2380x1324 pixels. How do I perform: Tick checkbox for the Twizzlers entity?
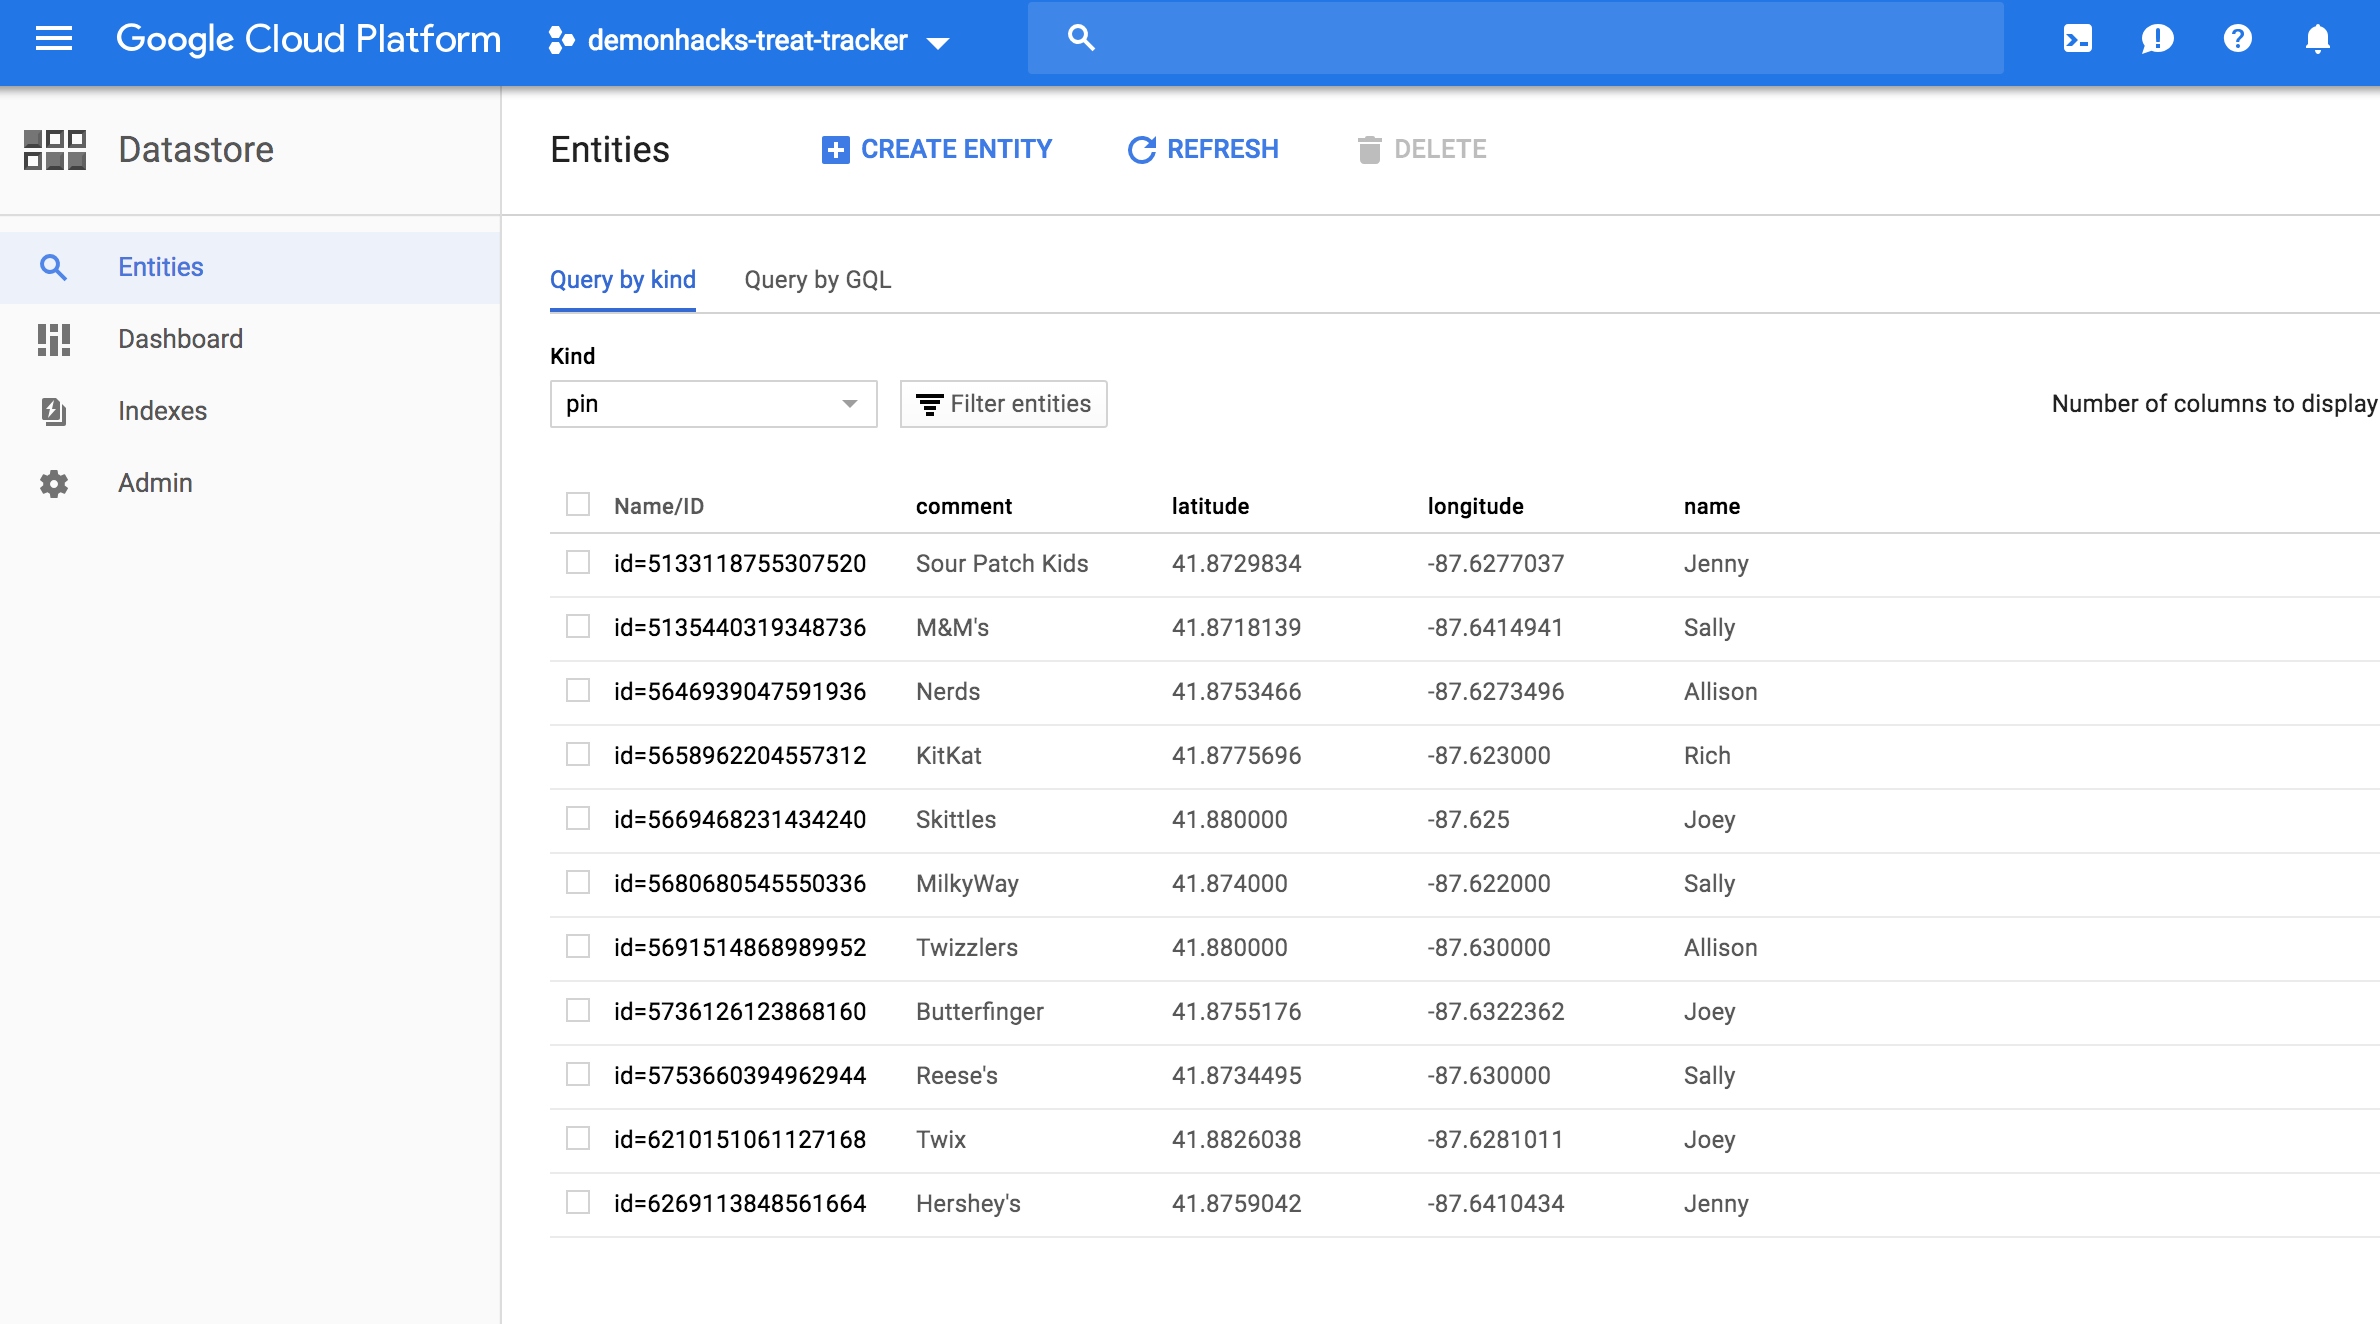pos(578,946)
